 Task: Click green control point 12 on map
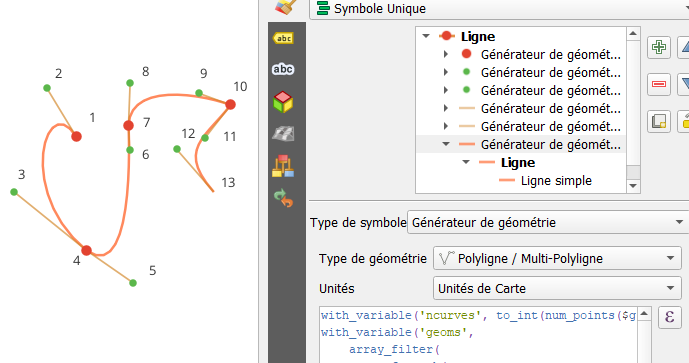coord(177,149)
